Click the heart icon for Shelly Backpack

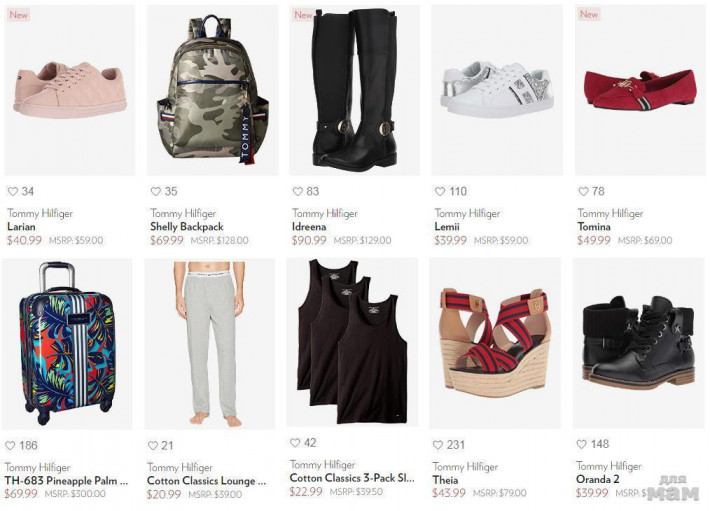pos(156,191)
